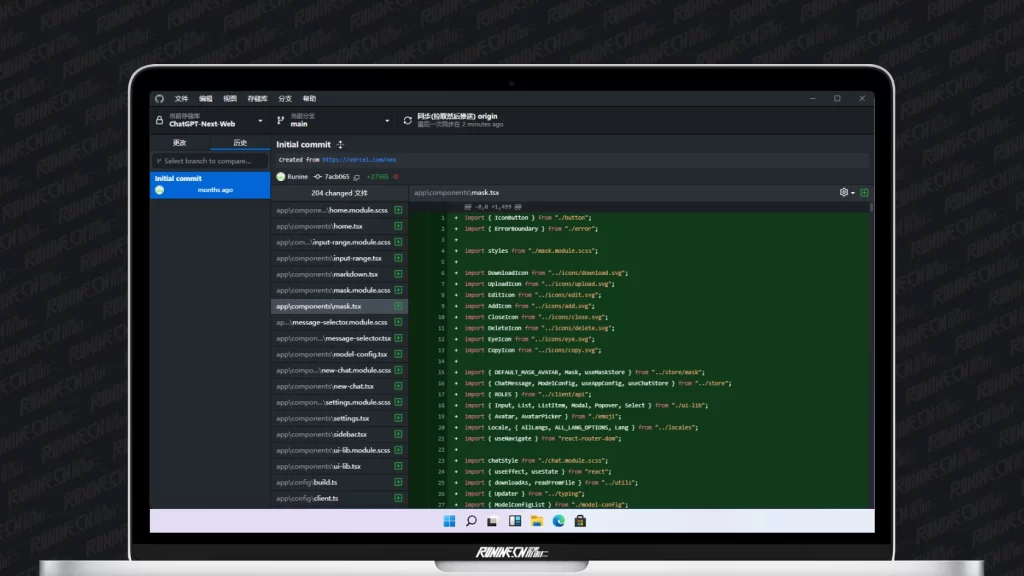Click the Runine author avatar
This screenshot has height=576, width=1024.
tap(281, 177)
